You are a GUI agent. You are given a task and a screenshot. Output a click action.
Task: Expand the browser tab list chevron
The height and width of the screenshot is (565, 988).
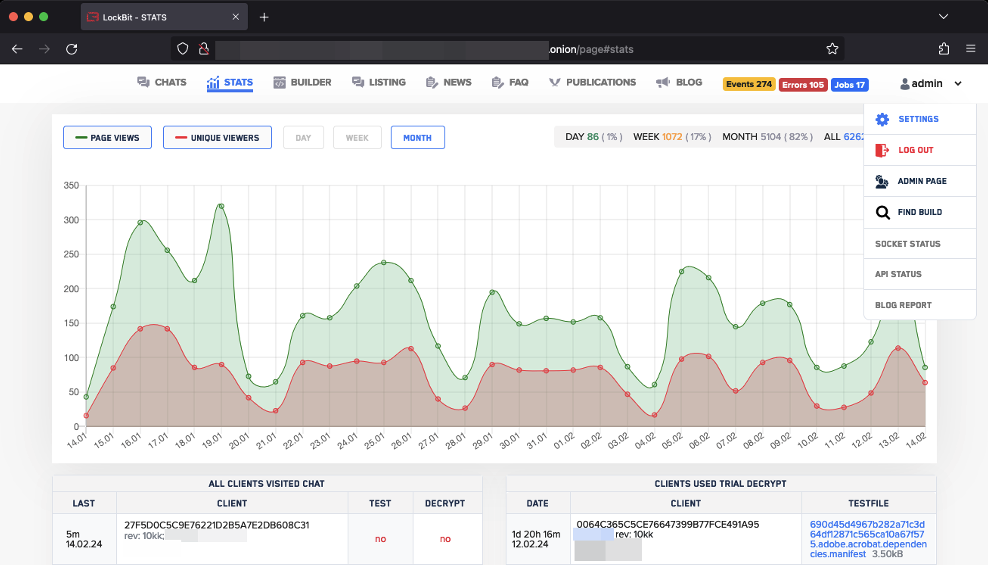(943, 17)
